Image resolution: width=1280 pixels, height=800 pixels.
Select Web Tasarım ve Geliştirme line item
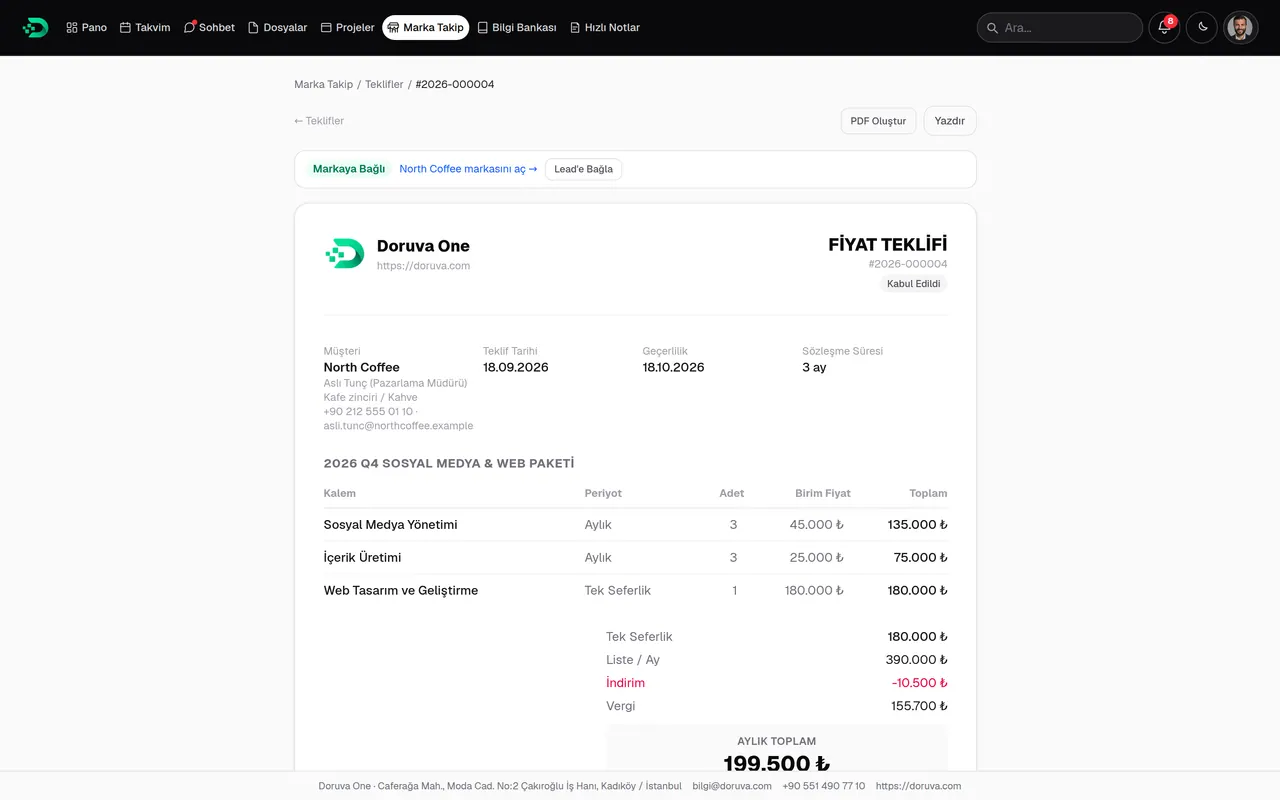[x=401, y=591]
